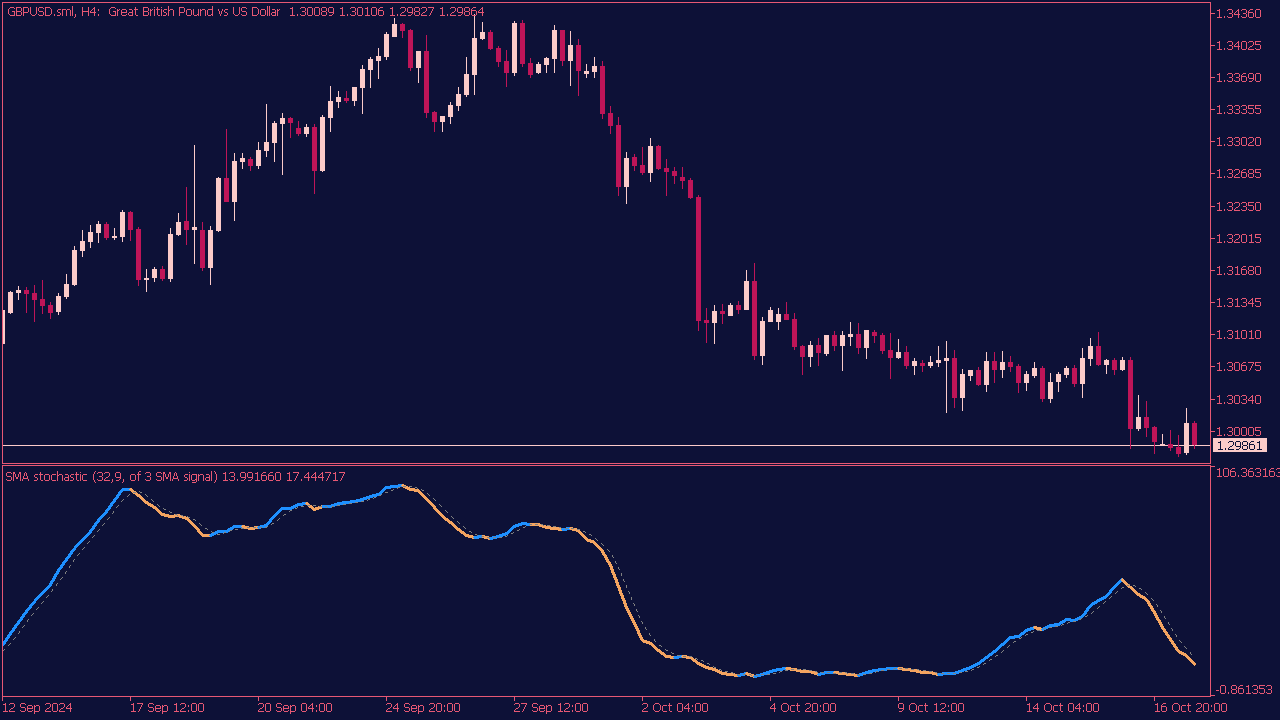The height and width of the screenshot is (720, 1280).
Task: Click the 1.34025 price scale label
Action: point(1238,45)
